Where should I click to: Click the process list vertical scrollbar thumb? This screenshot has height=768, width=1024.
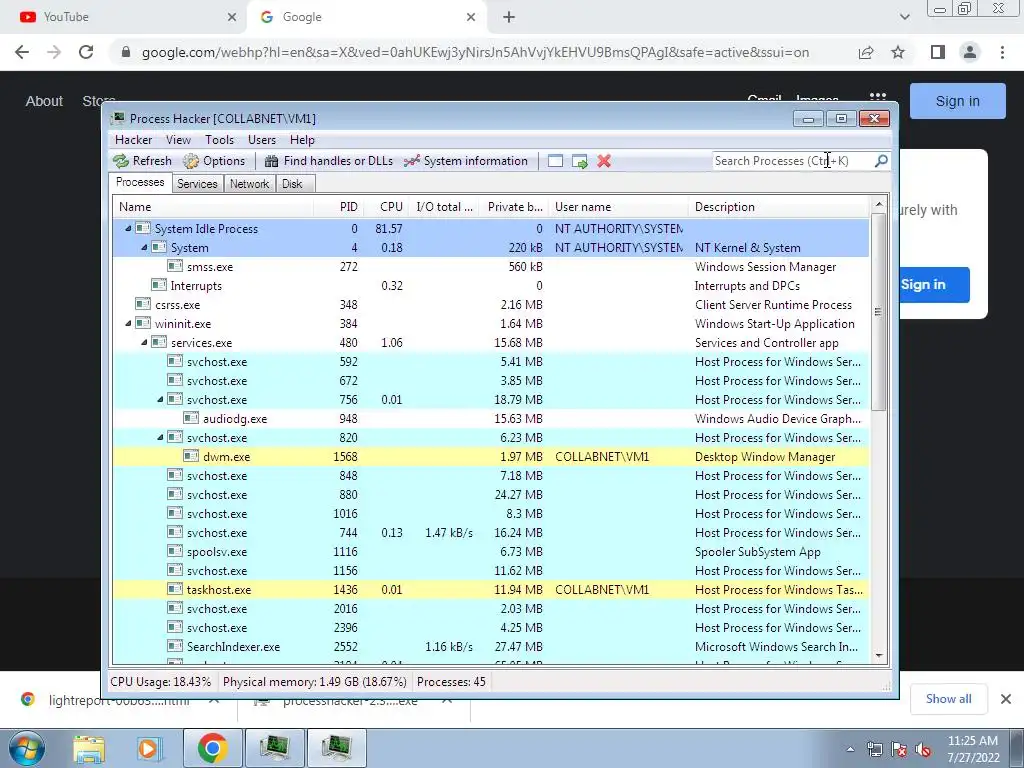point(878,312)
